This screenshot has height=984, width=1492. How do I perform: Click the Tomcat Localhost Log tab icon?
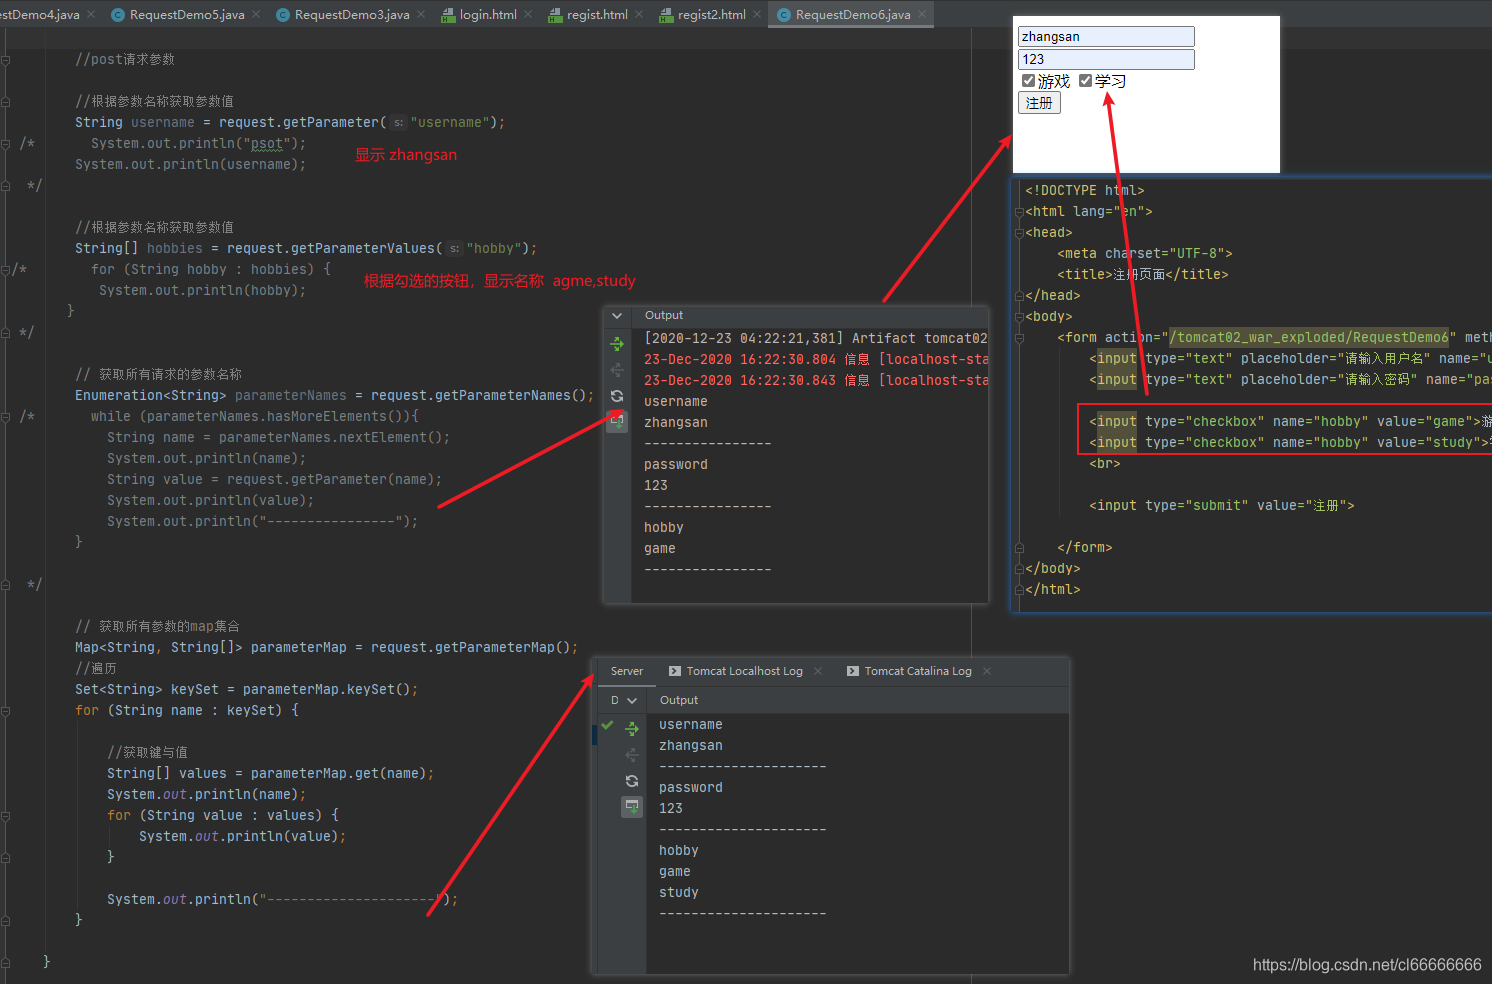pyautogui.click(x=675, y=671)
